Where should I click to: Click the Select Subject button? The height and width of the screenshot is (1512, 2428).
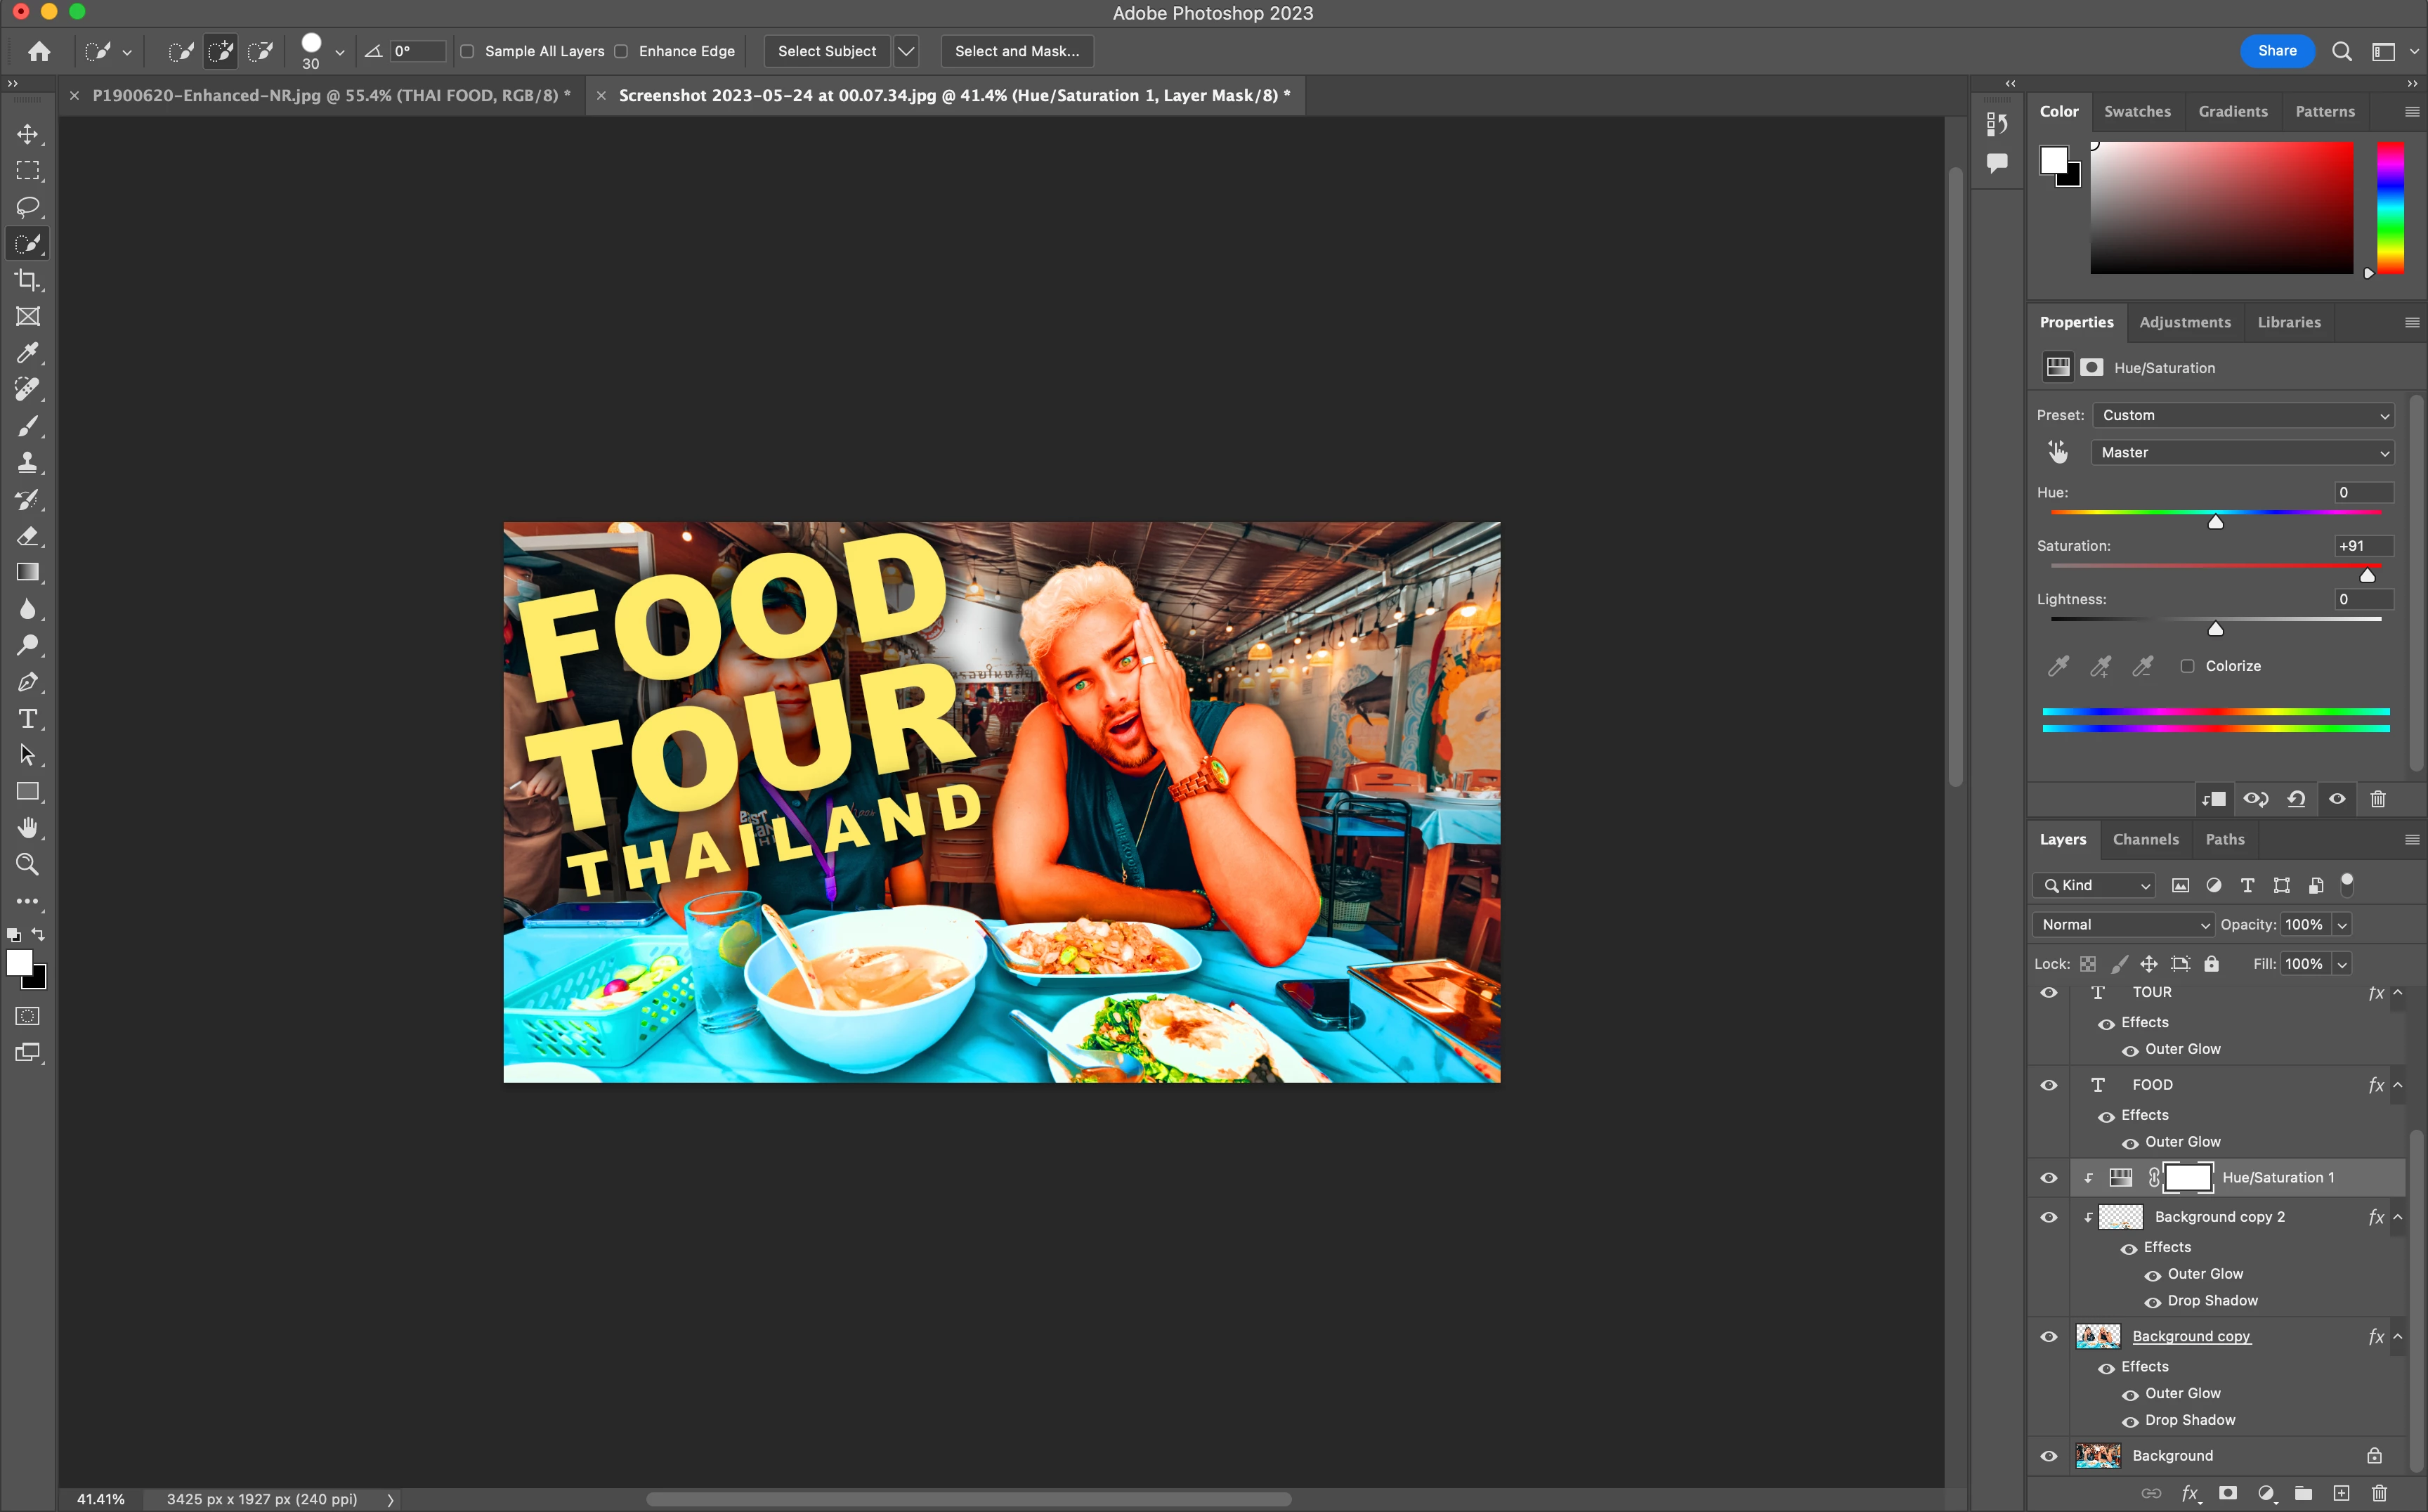(x=826, y=51)
